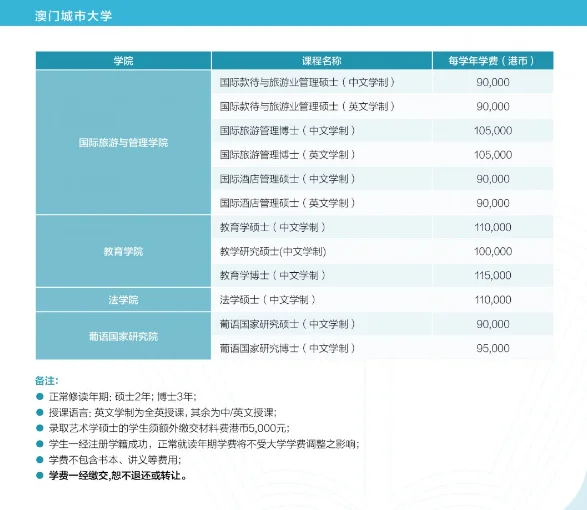This screenshot has width=587, height=510.
Task: Click note 学生一经注册学籍成功
Action: (204, 444)
